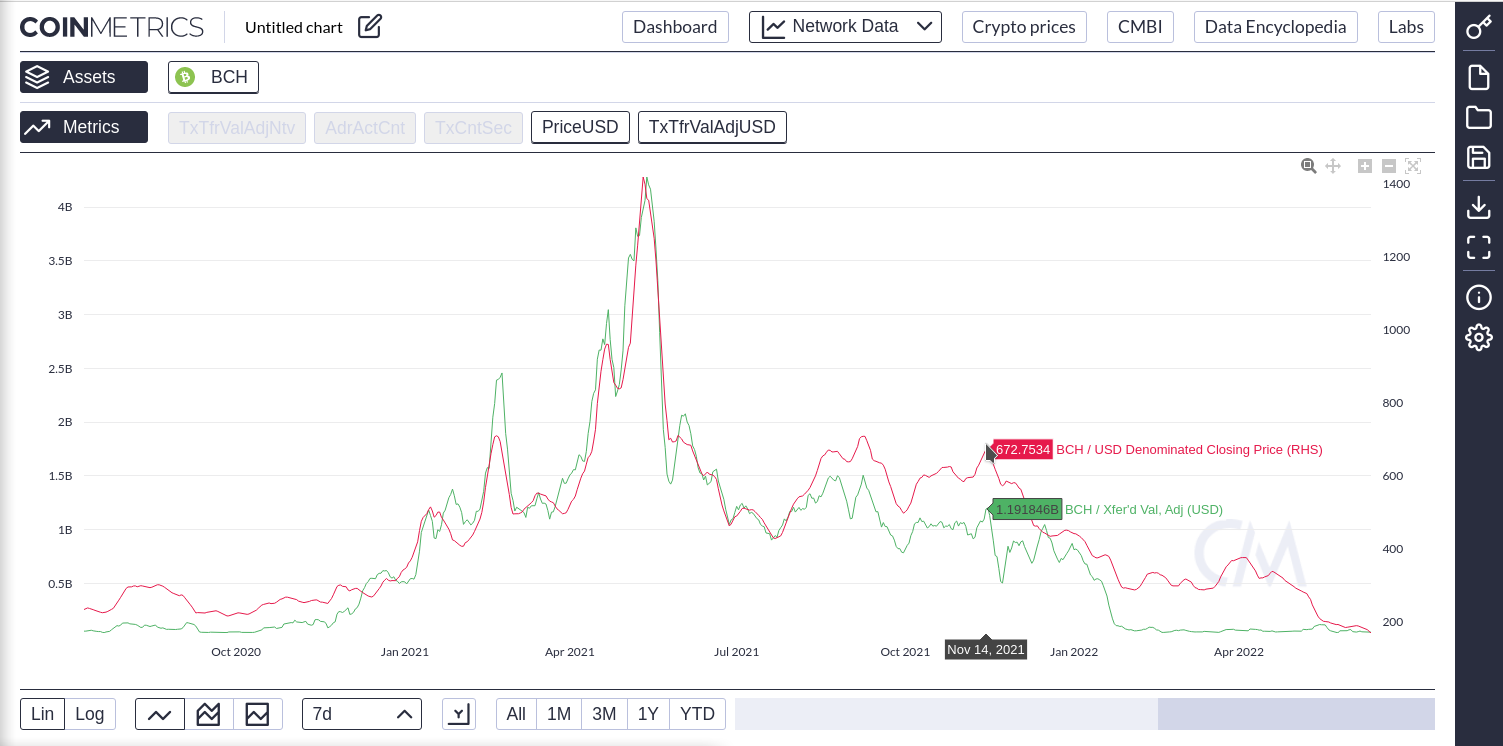Image resolution: width=1503 pixels, height=746 pixels.
Task: Switch to the filled area chart style
Action: (x=258, y=714)
